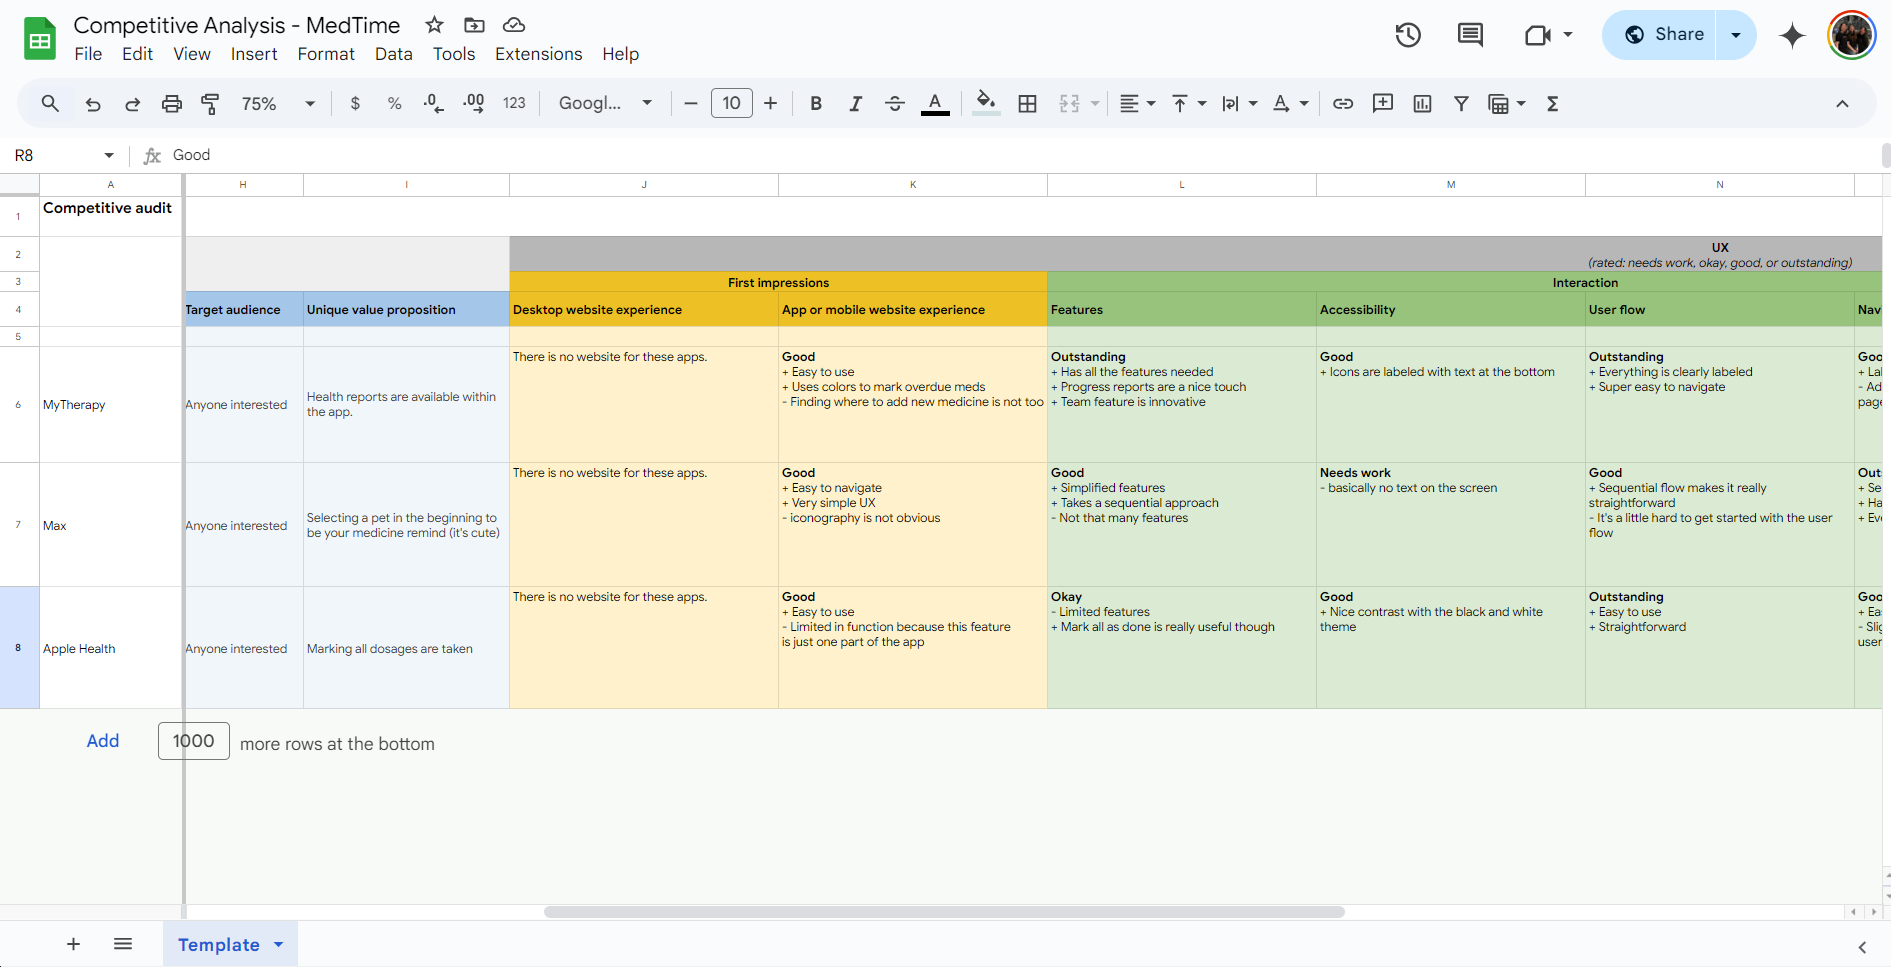Toggle italic formatting
The height and width of the screenshot is (967, 1891).
[x=855, y=104]
